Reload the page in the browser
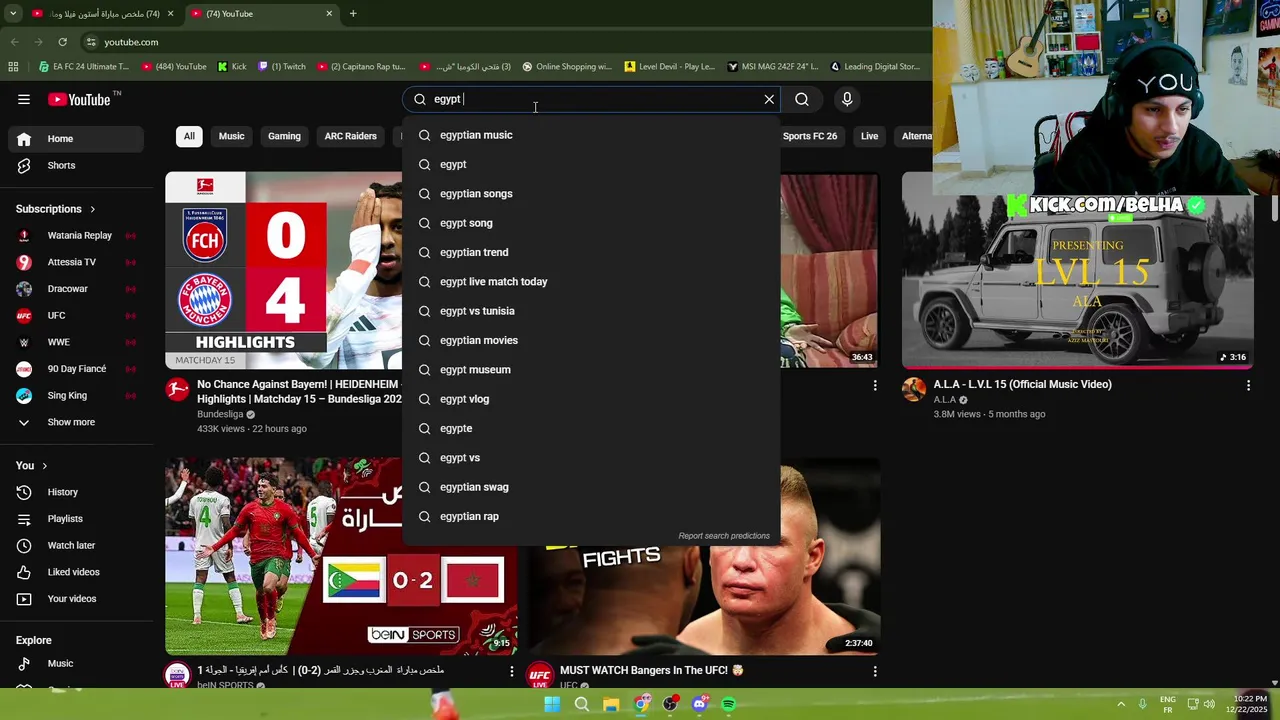The height and width of the screenshot is (720, 1280). (x=62, y=42)
